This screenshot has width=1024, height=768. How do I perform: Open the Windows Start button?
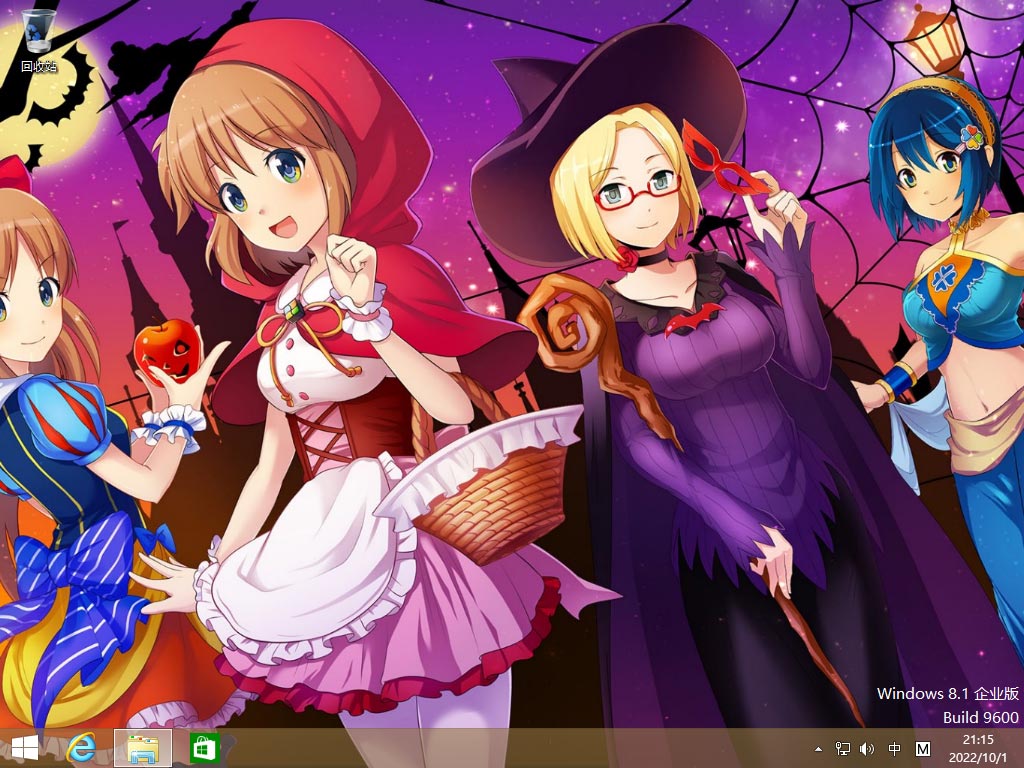[x=24, y=748]
